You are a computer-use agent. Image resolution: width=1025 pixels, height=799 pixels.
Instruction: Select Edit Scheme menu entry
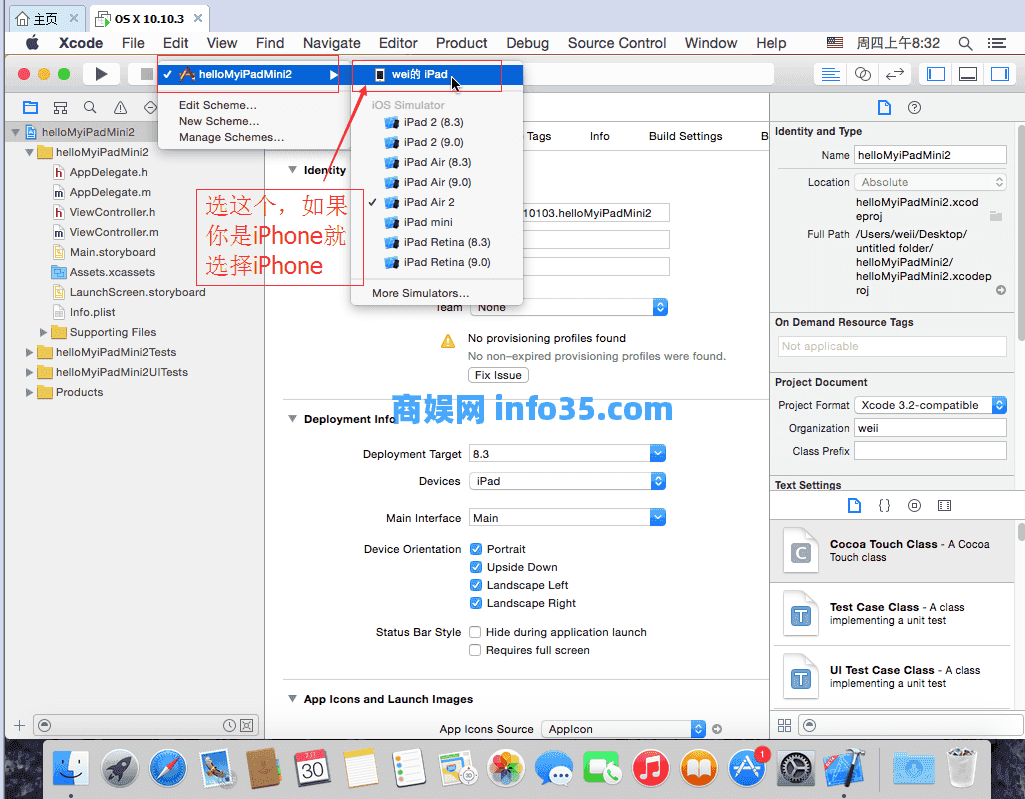click(218, 105)
